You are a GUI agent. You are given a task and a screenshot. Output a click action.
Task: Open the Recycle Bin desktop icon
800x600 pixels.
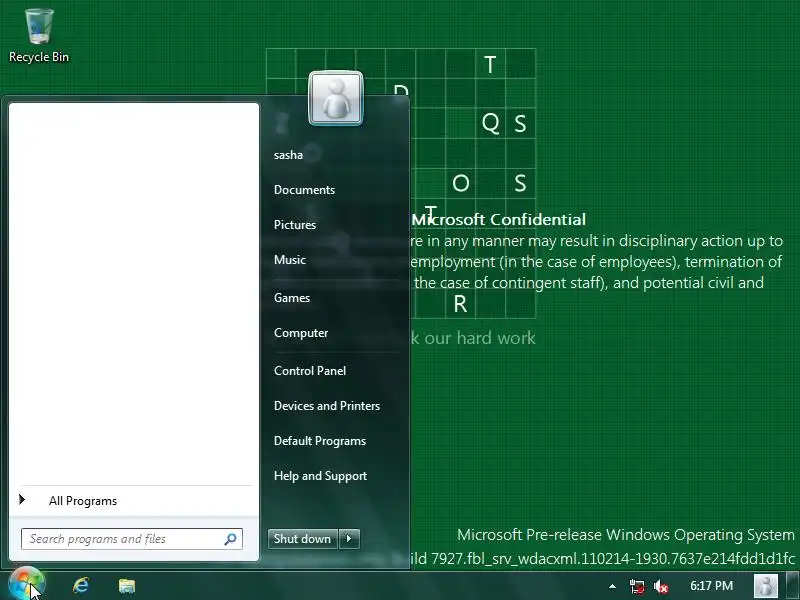(39, 36)
